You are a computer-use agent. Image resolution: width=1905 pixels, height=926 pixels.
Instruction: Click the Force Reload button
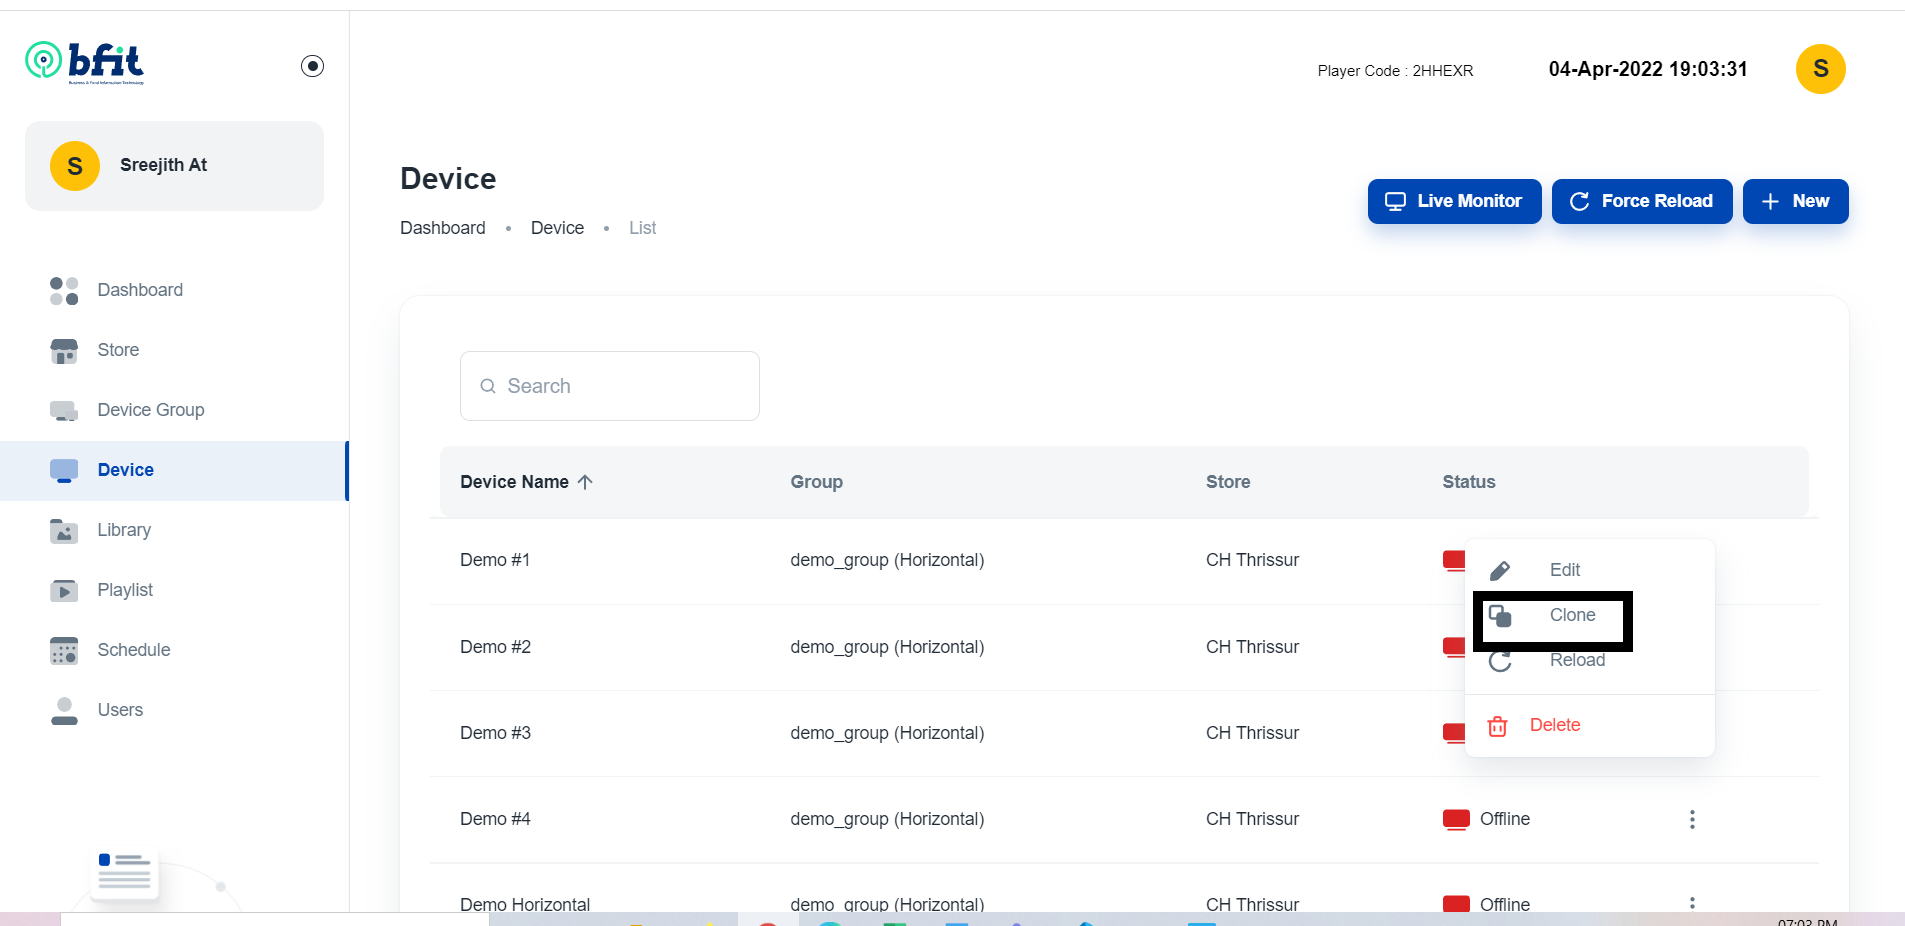click(1641, 201)
